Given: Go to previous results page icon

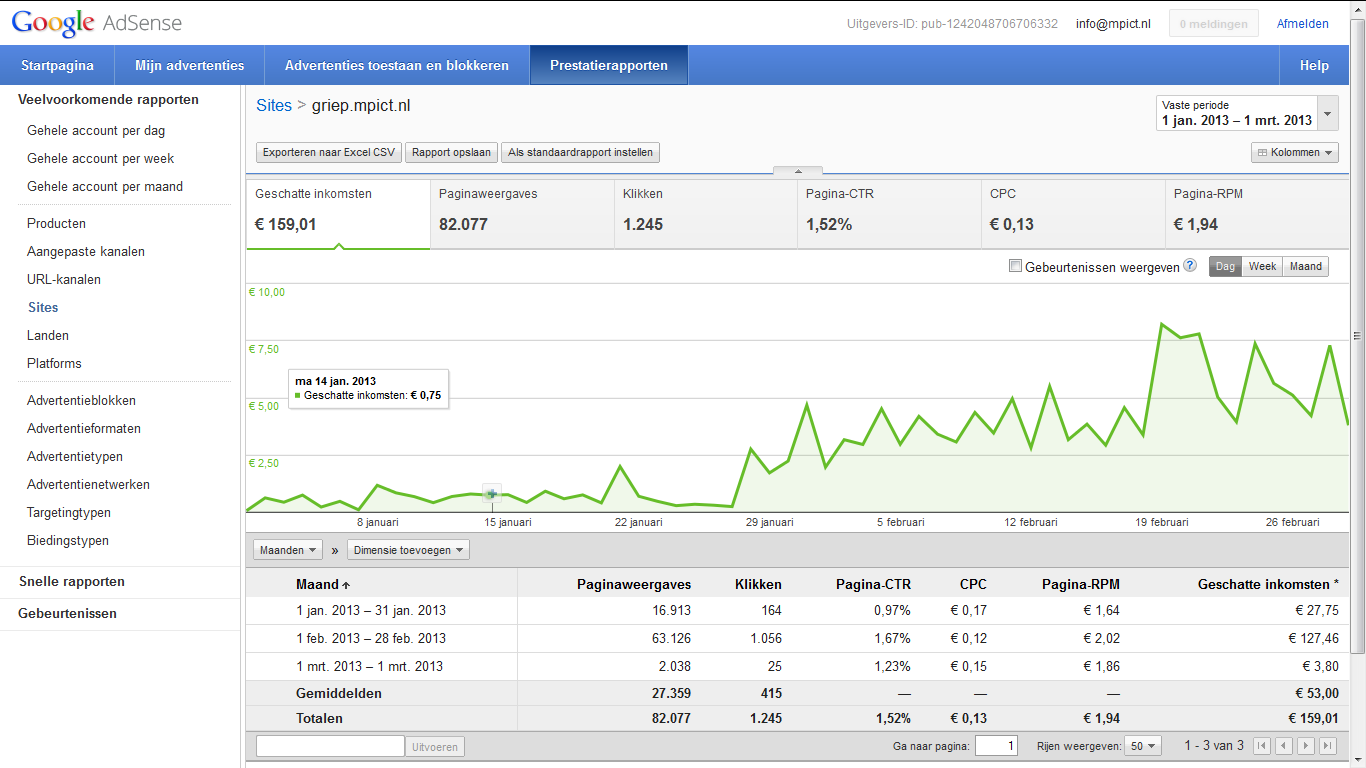Looking at the screenshot, I should [x=1284, y=746].
